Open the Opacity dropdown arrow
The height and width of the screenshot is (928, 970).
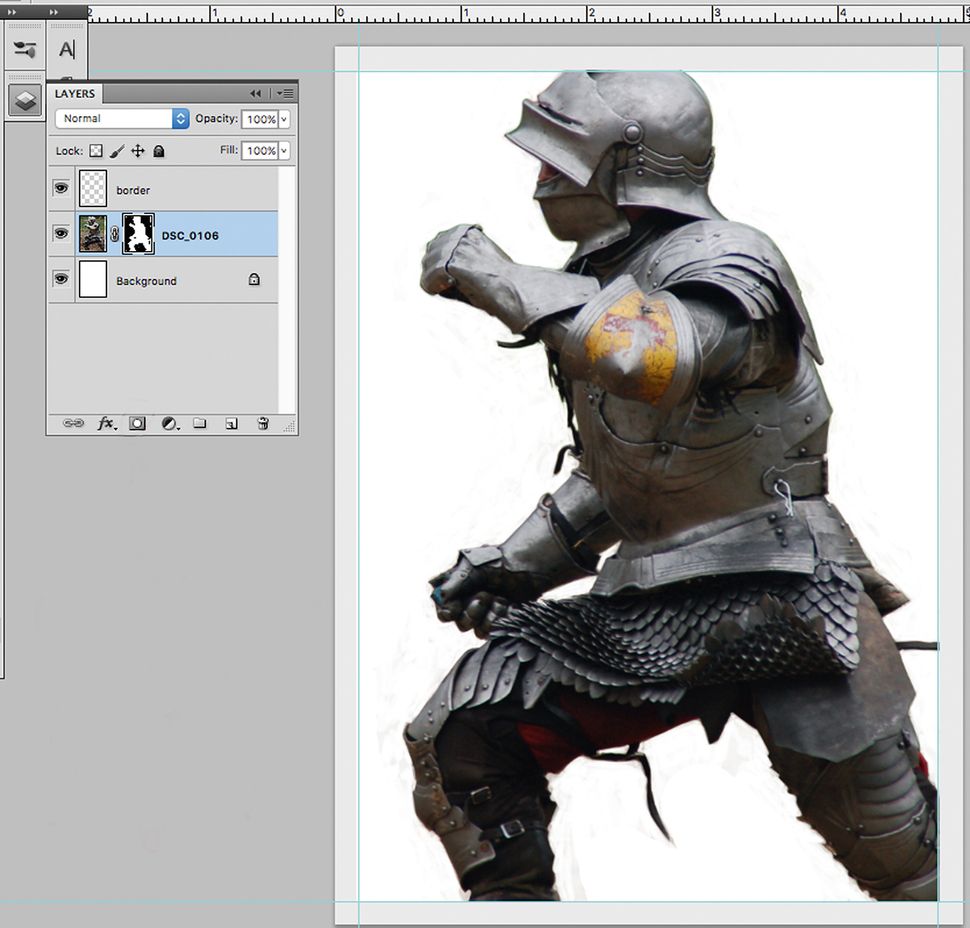point(283,118)
